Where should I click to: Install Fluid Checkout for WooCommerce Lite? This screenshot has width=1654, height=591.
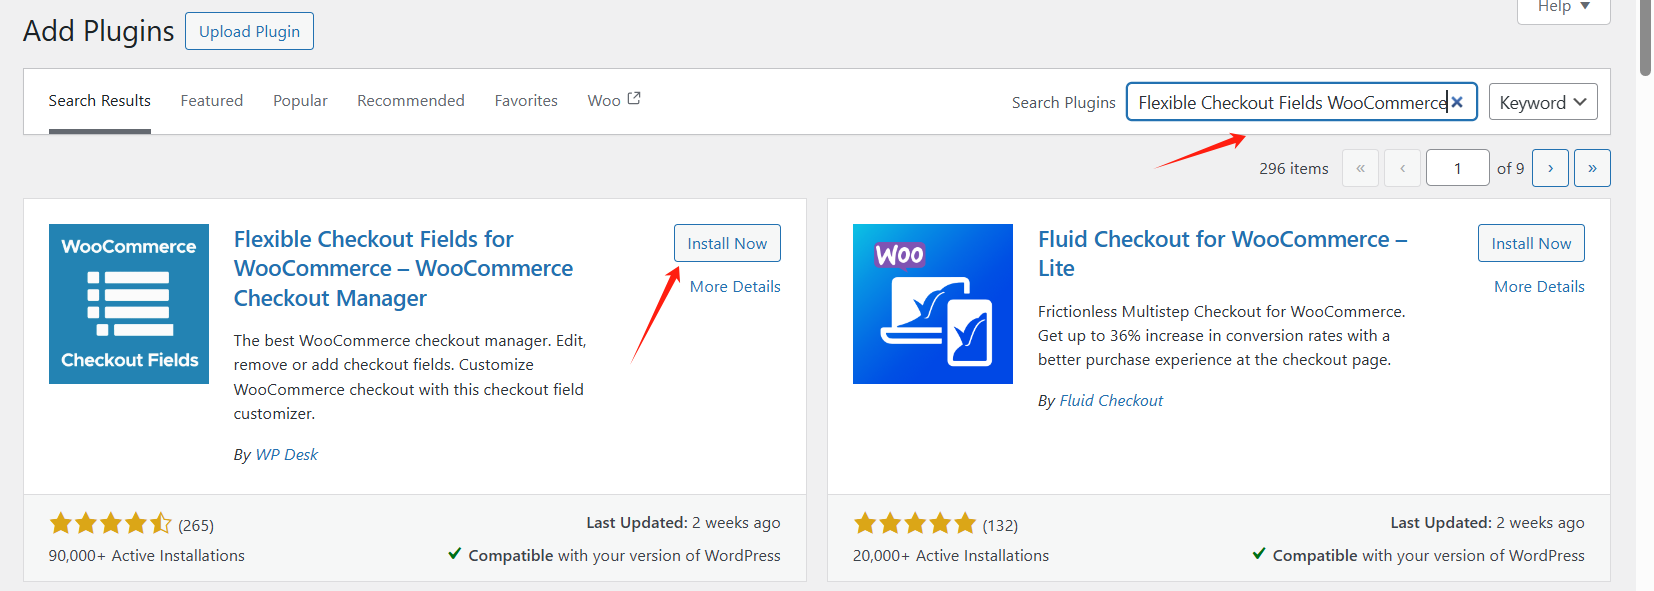tap(1531, 243)
